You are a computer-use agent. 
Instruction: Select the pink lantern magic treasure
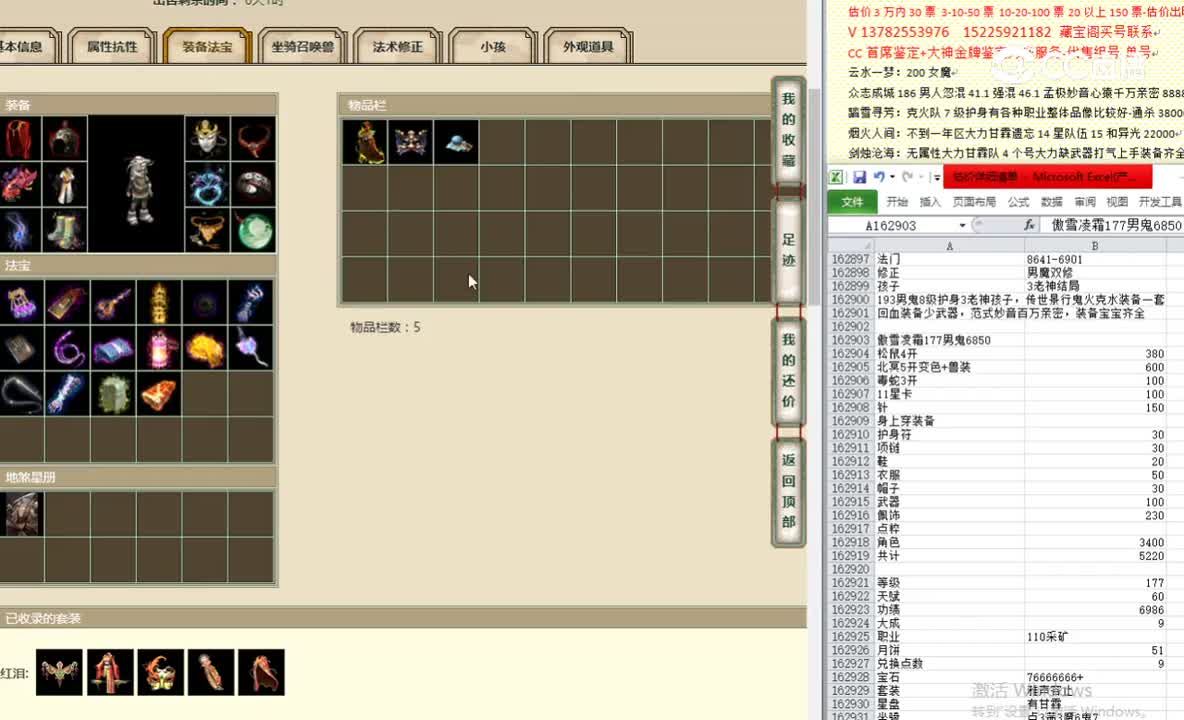tap(159, 348)
